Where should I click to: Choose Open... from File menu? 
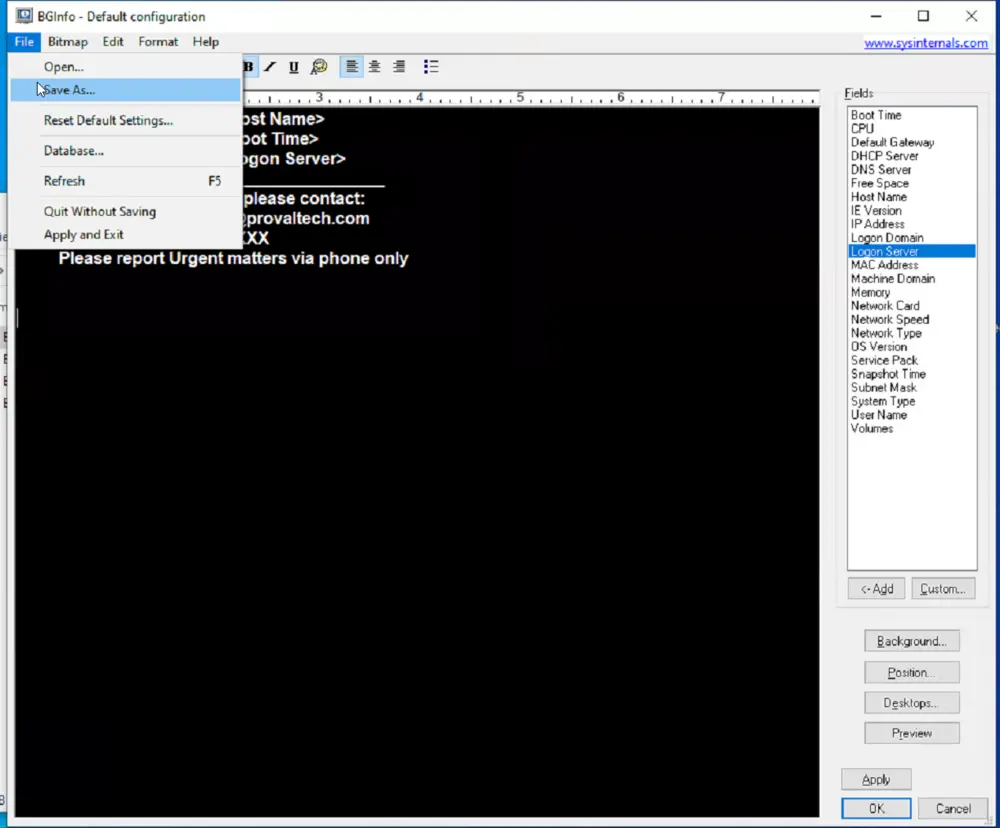(x=126, y=66)
